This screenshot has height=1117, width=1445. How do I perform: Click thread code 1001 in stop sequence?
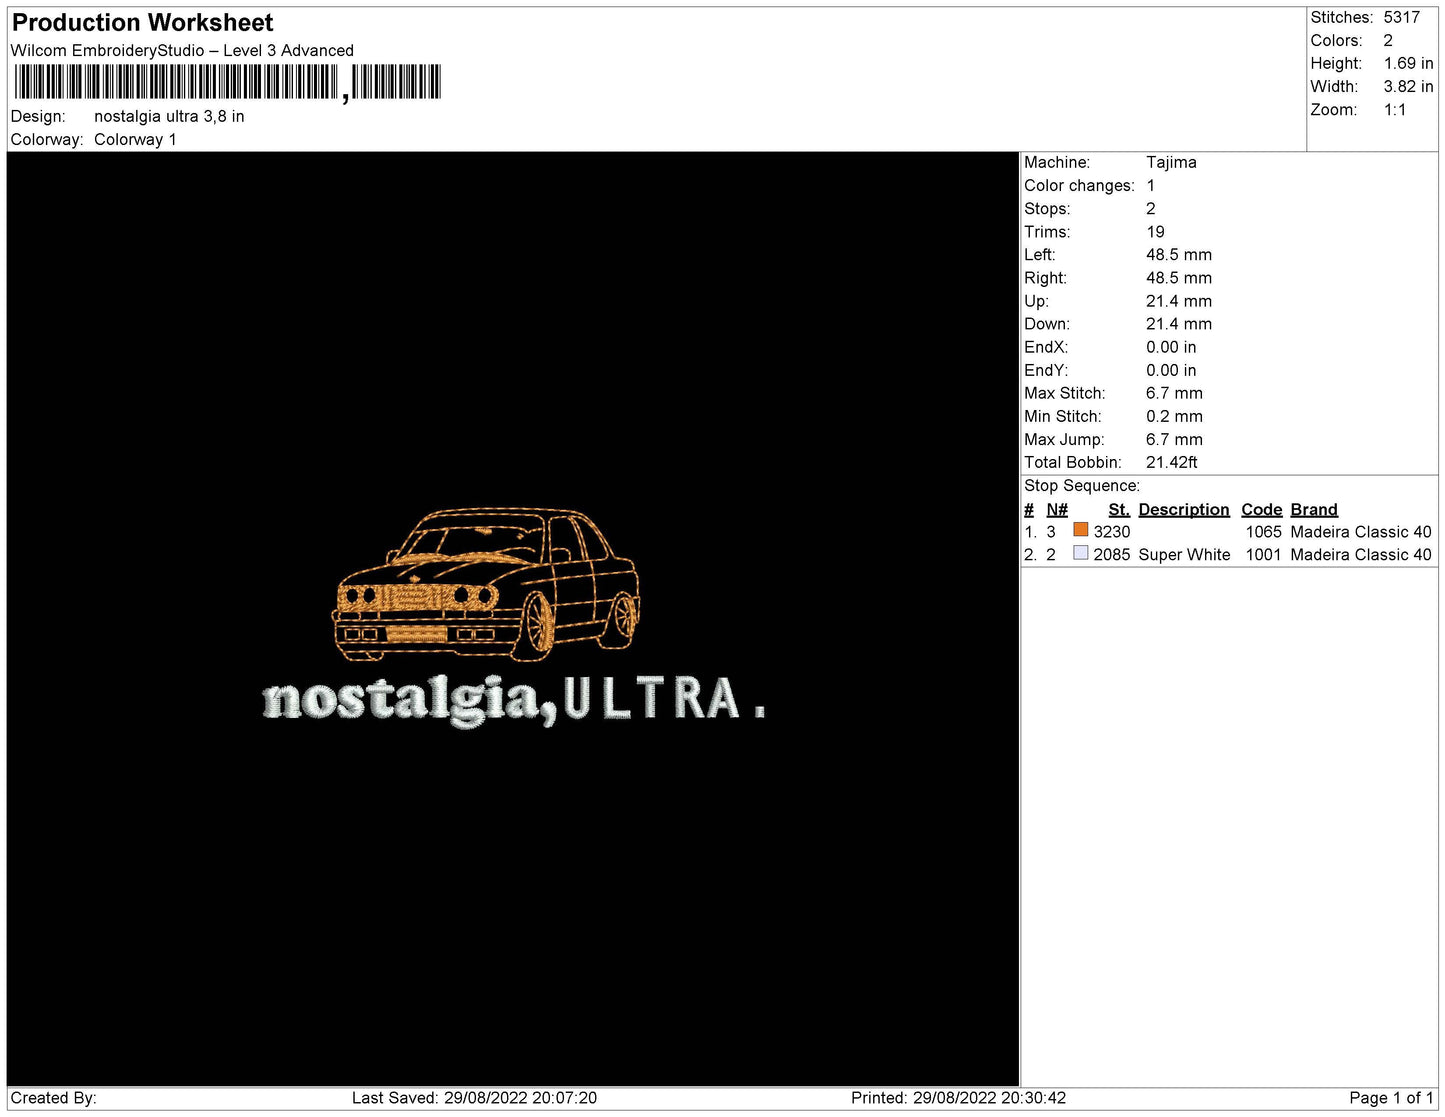pyautogui.click(x=1263, y=555)
